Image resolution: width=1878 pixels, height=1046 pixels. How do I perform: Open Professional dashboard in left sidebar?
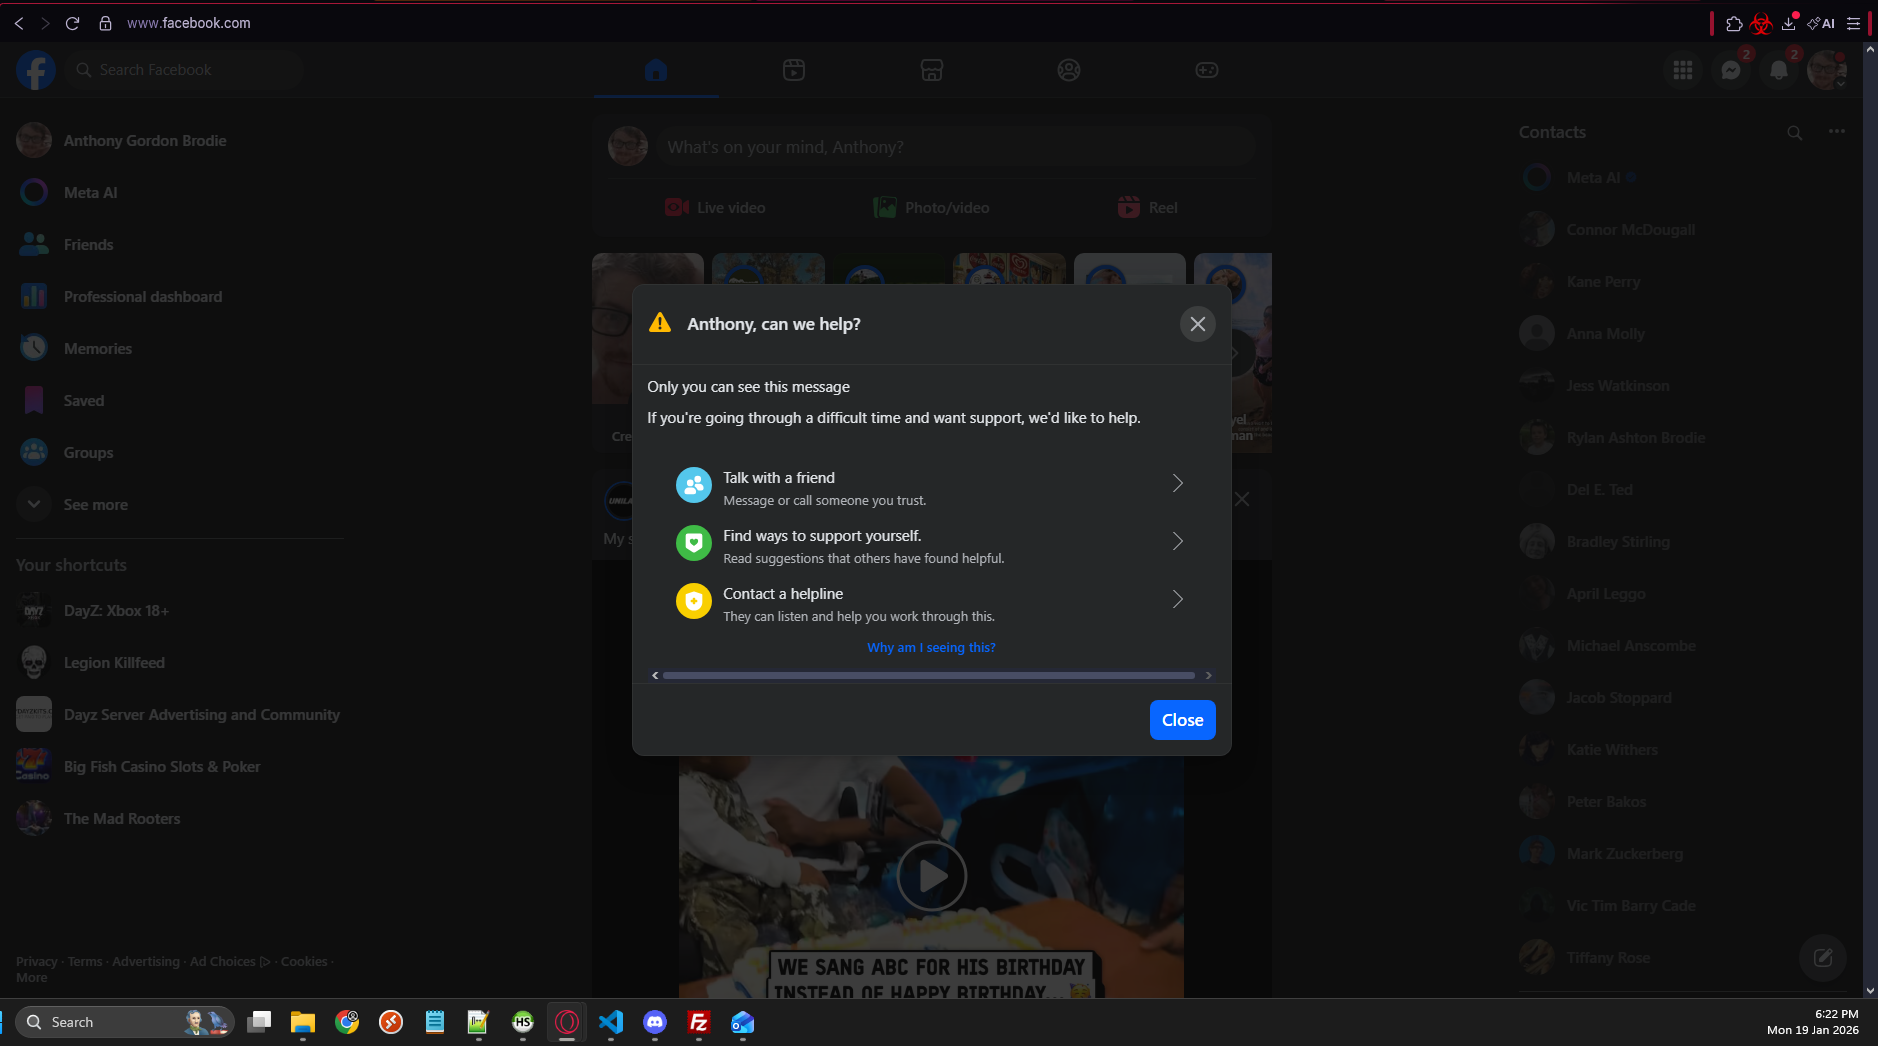(x=180, y=297)
